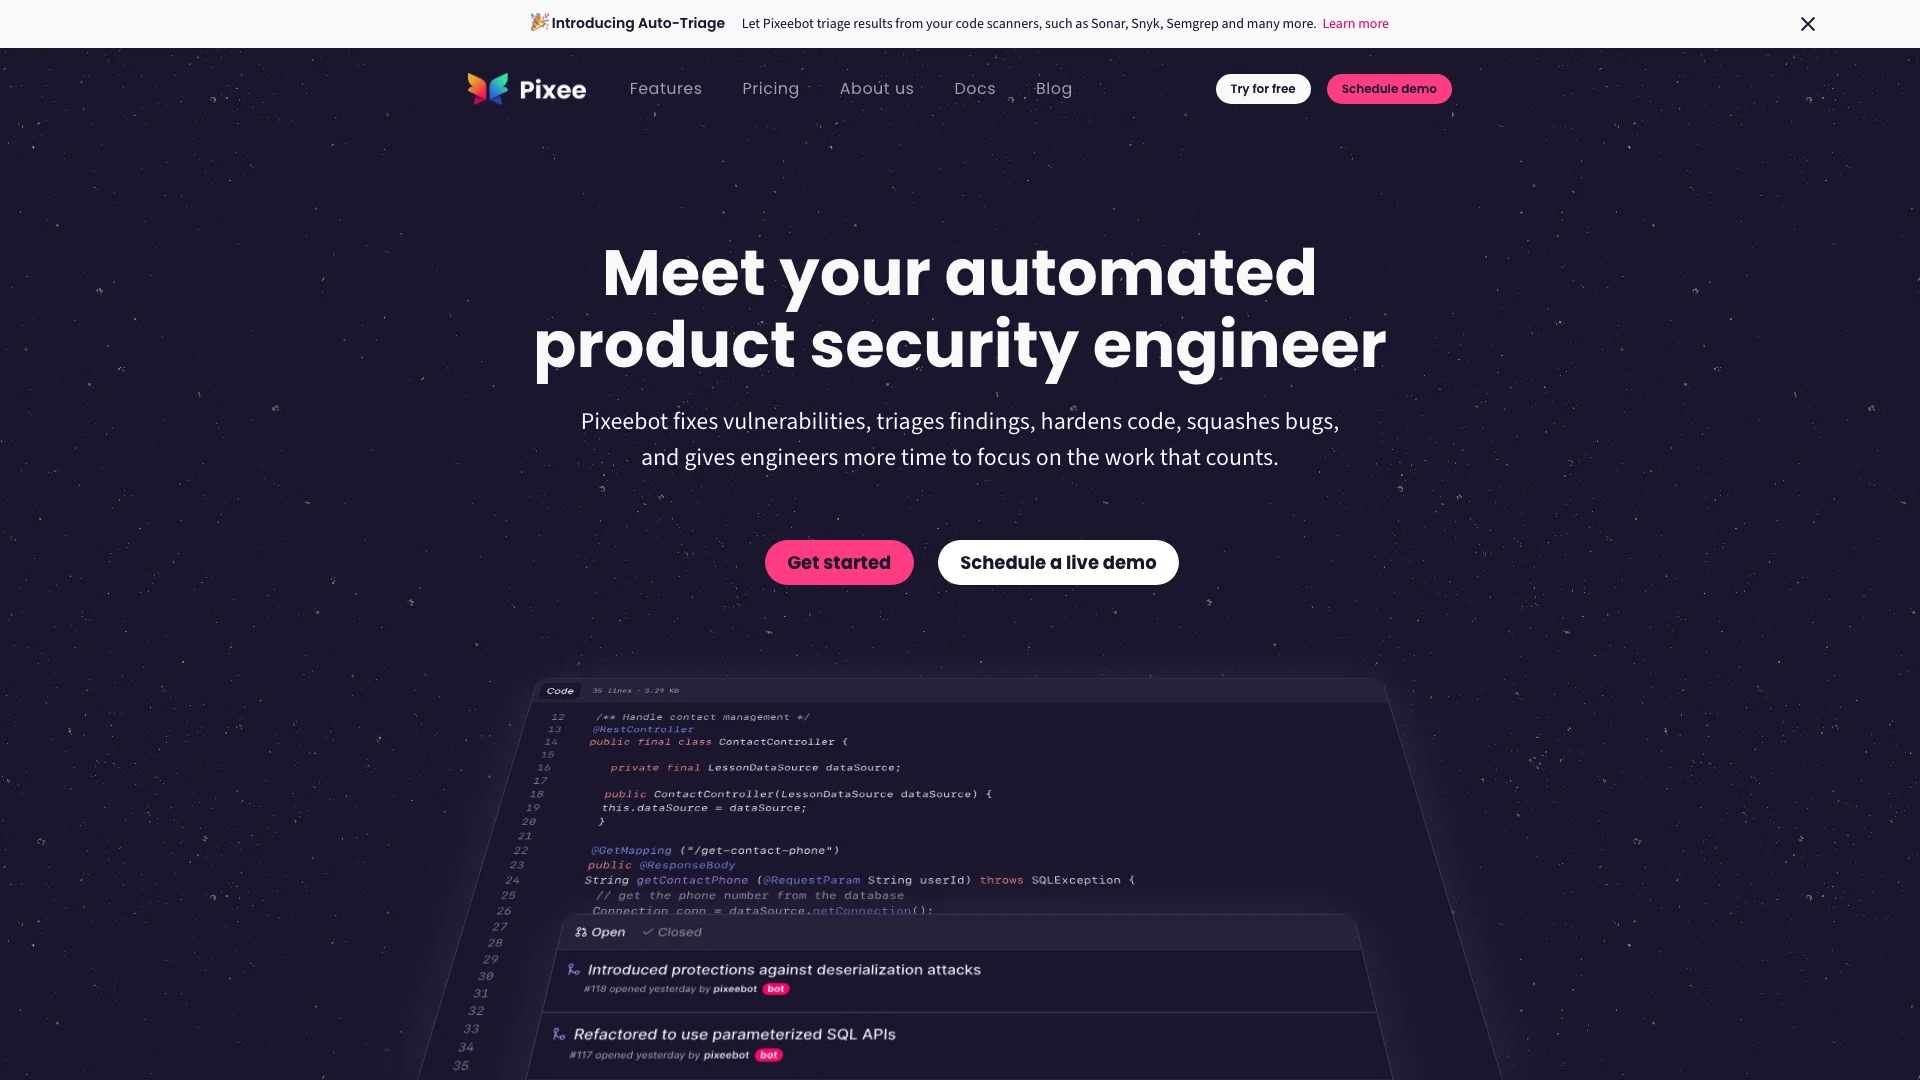This screenshot has height=1080, width=1920.
Task: Click the close X icon on announcement banner
Action: [1808, 24]
